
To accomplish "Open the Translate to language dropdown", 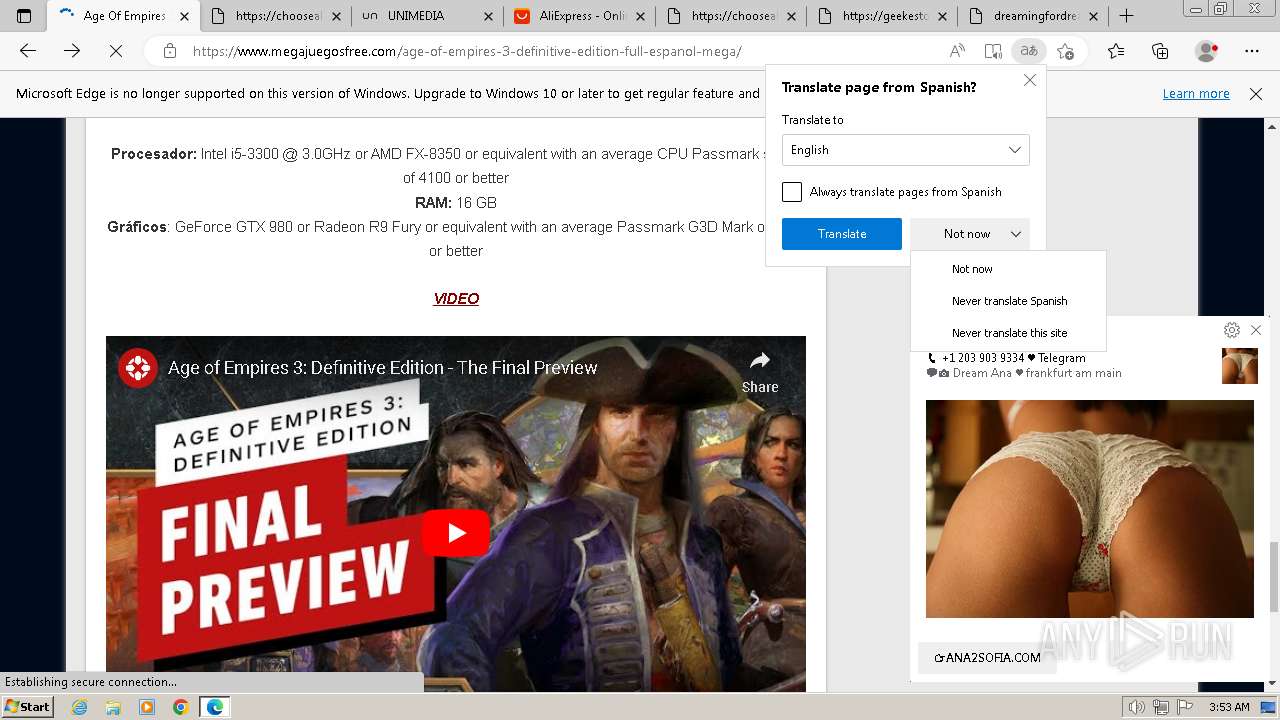I will point(905,150).
